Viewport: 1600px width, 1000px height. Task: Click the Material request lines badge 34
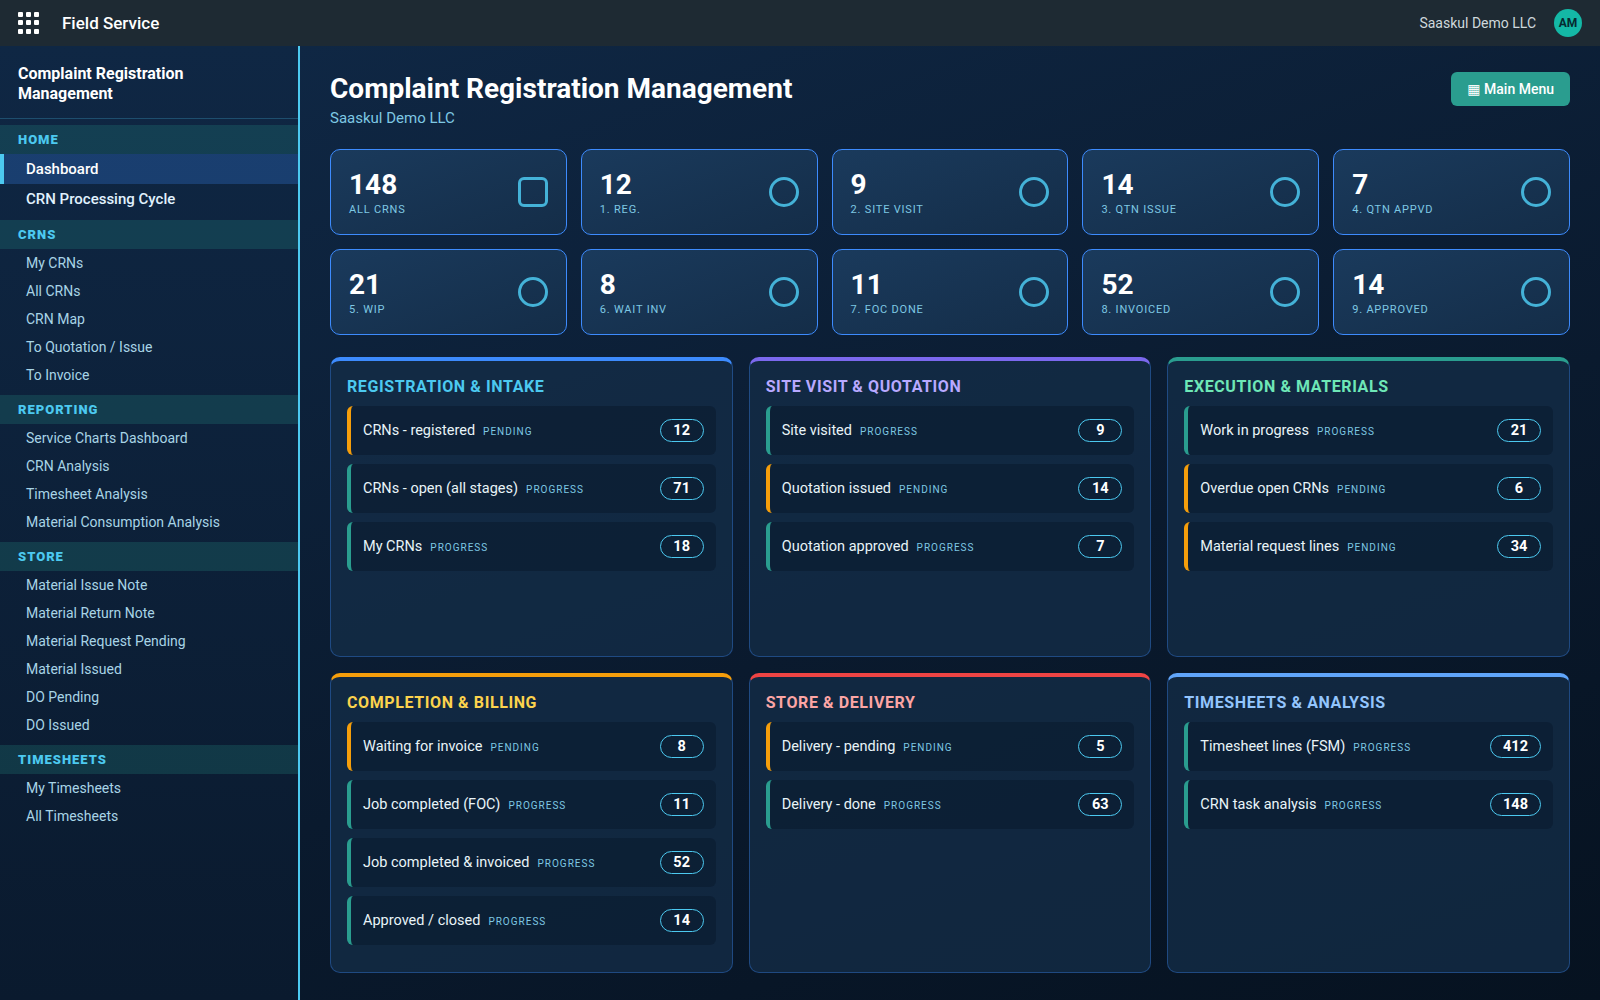pyautogui.click(x=1519, y=546)
